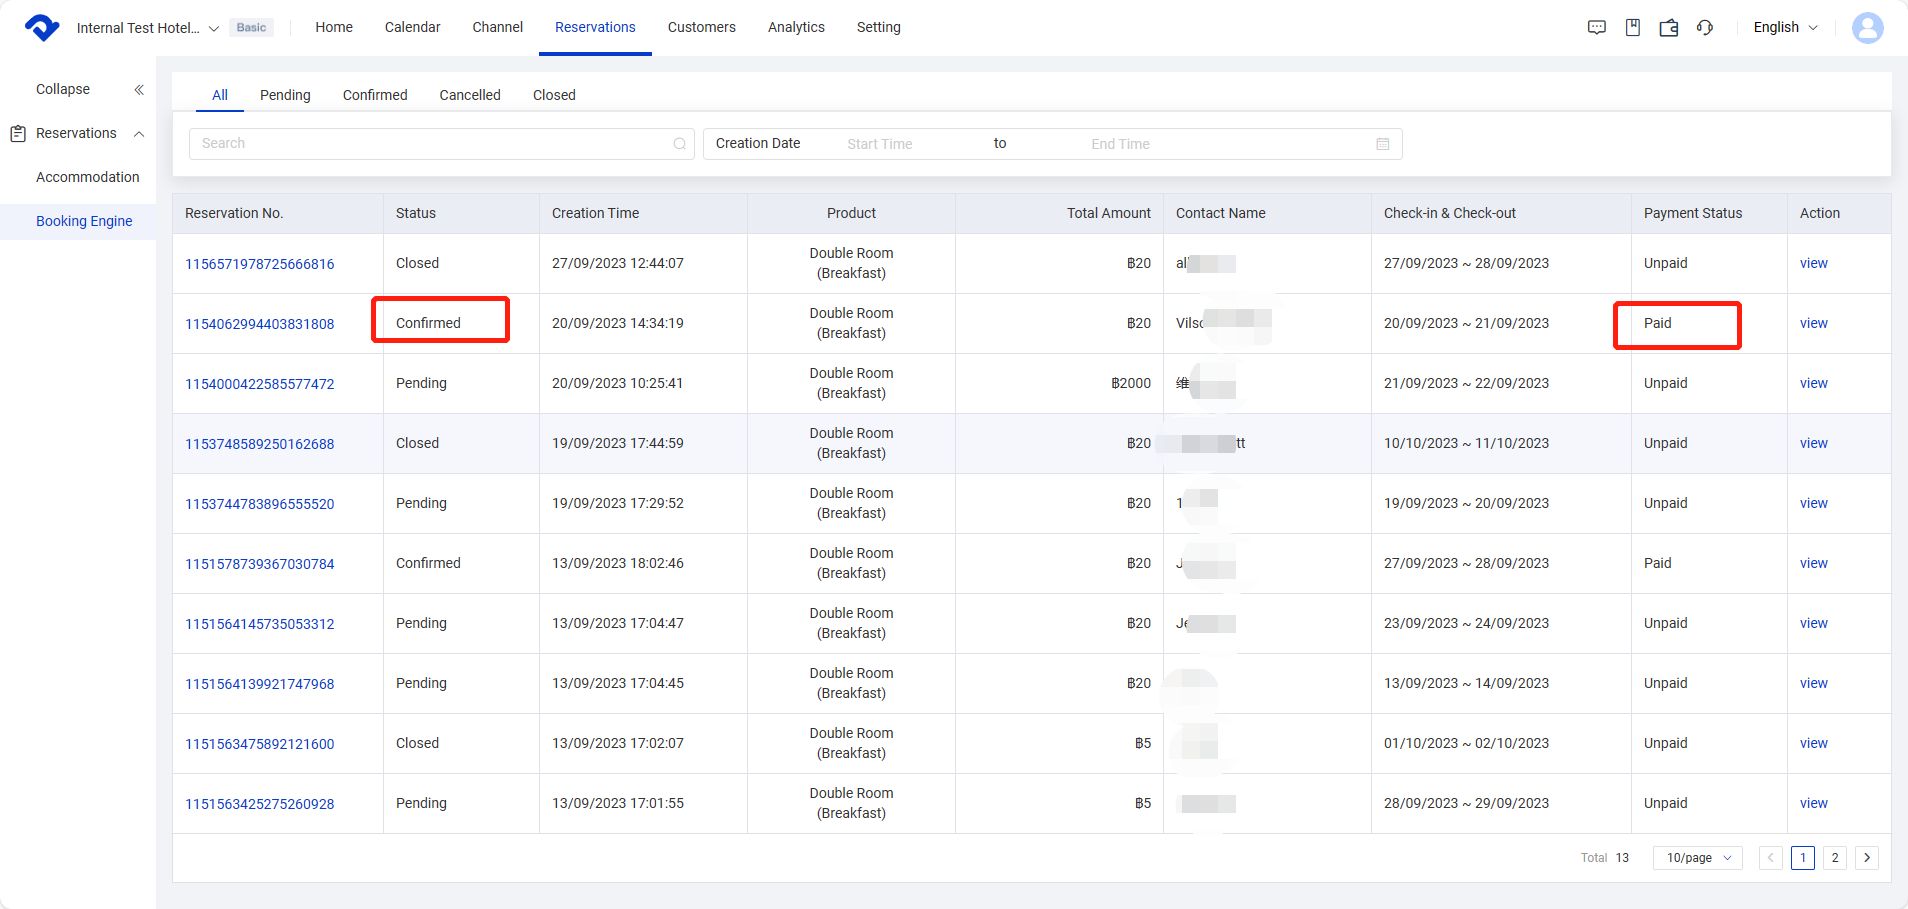
Task: Switch to the Pending tab
Action: coord(285,95)
